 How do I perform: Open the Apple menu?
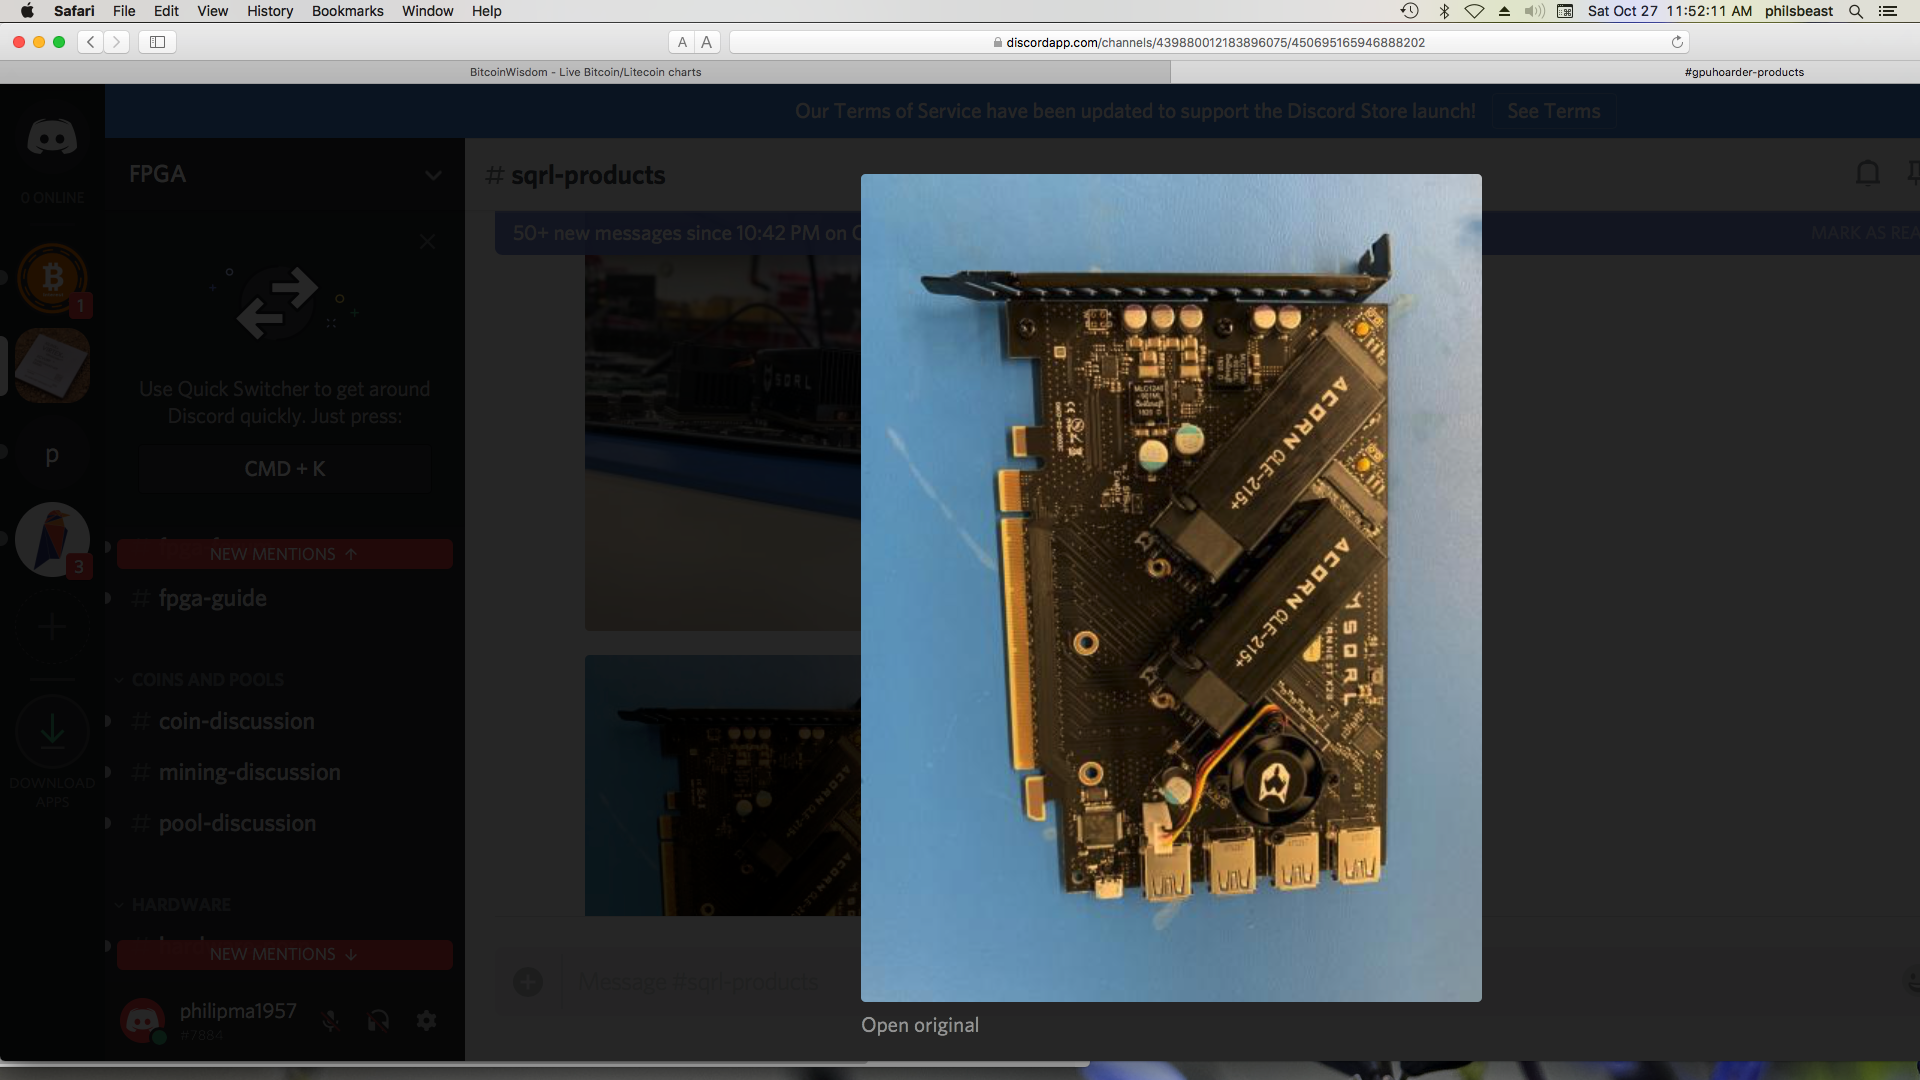pos(27,11)
